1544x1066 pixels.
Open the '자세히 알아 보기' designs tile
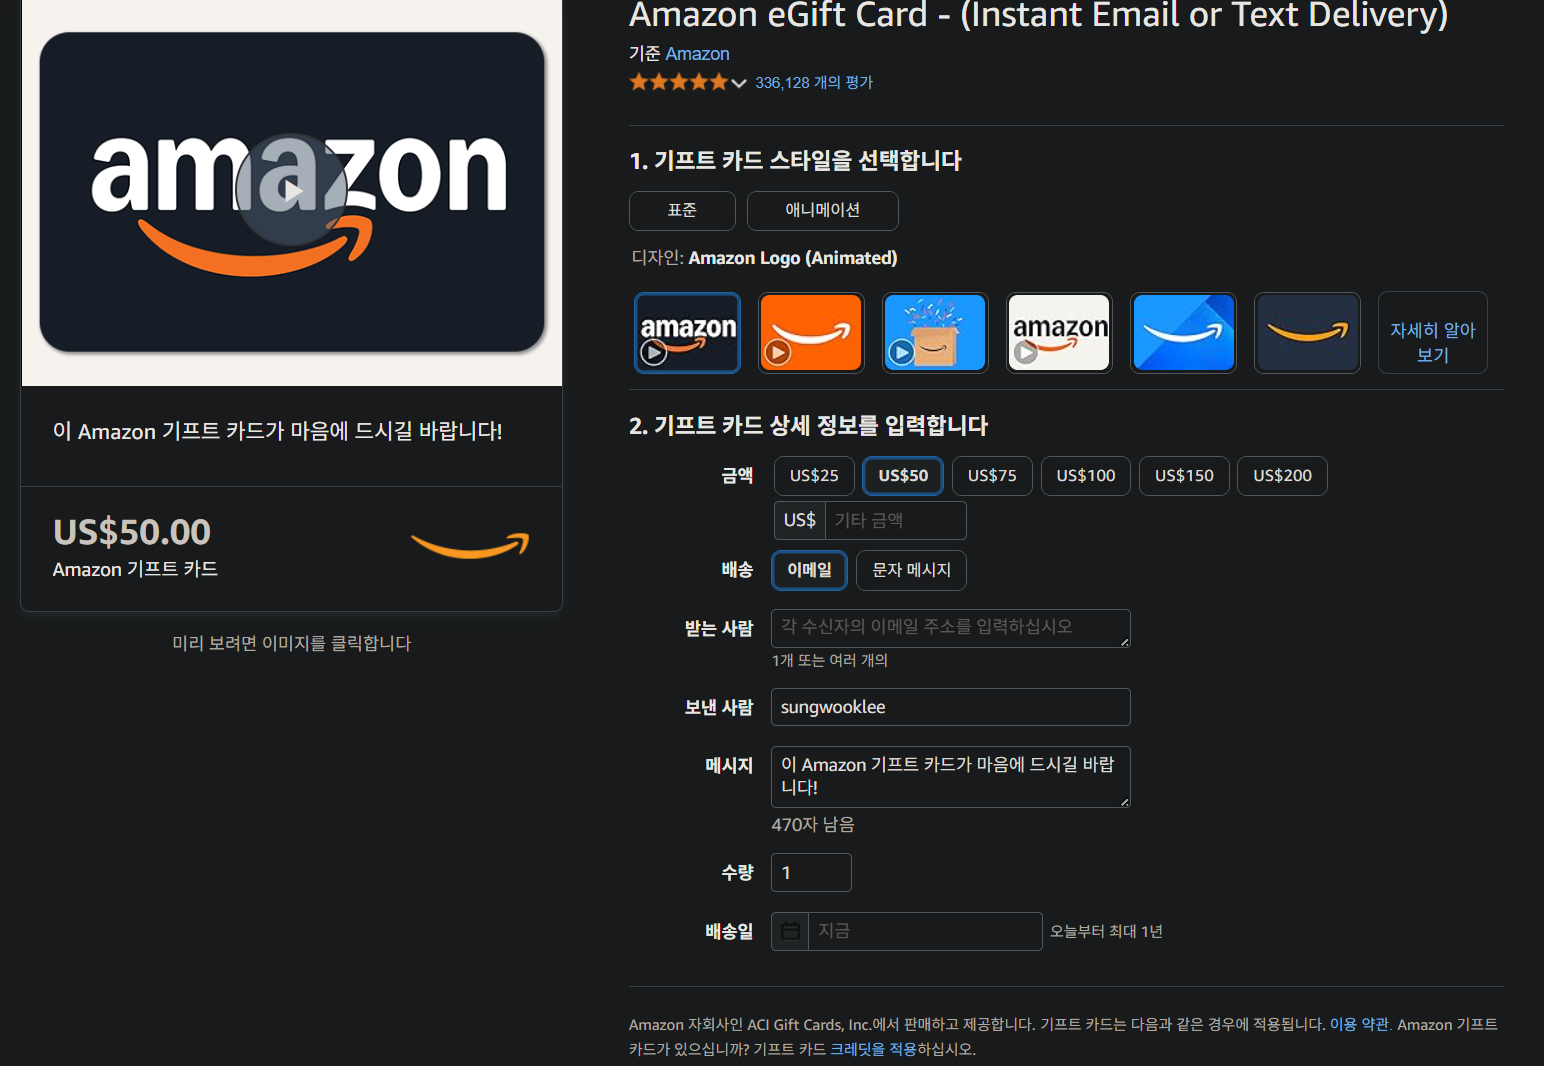pos(1432,333)
